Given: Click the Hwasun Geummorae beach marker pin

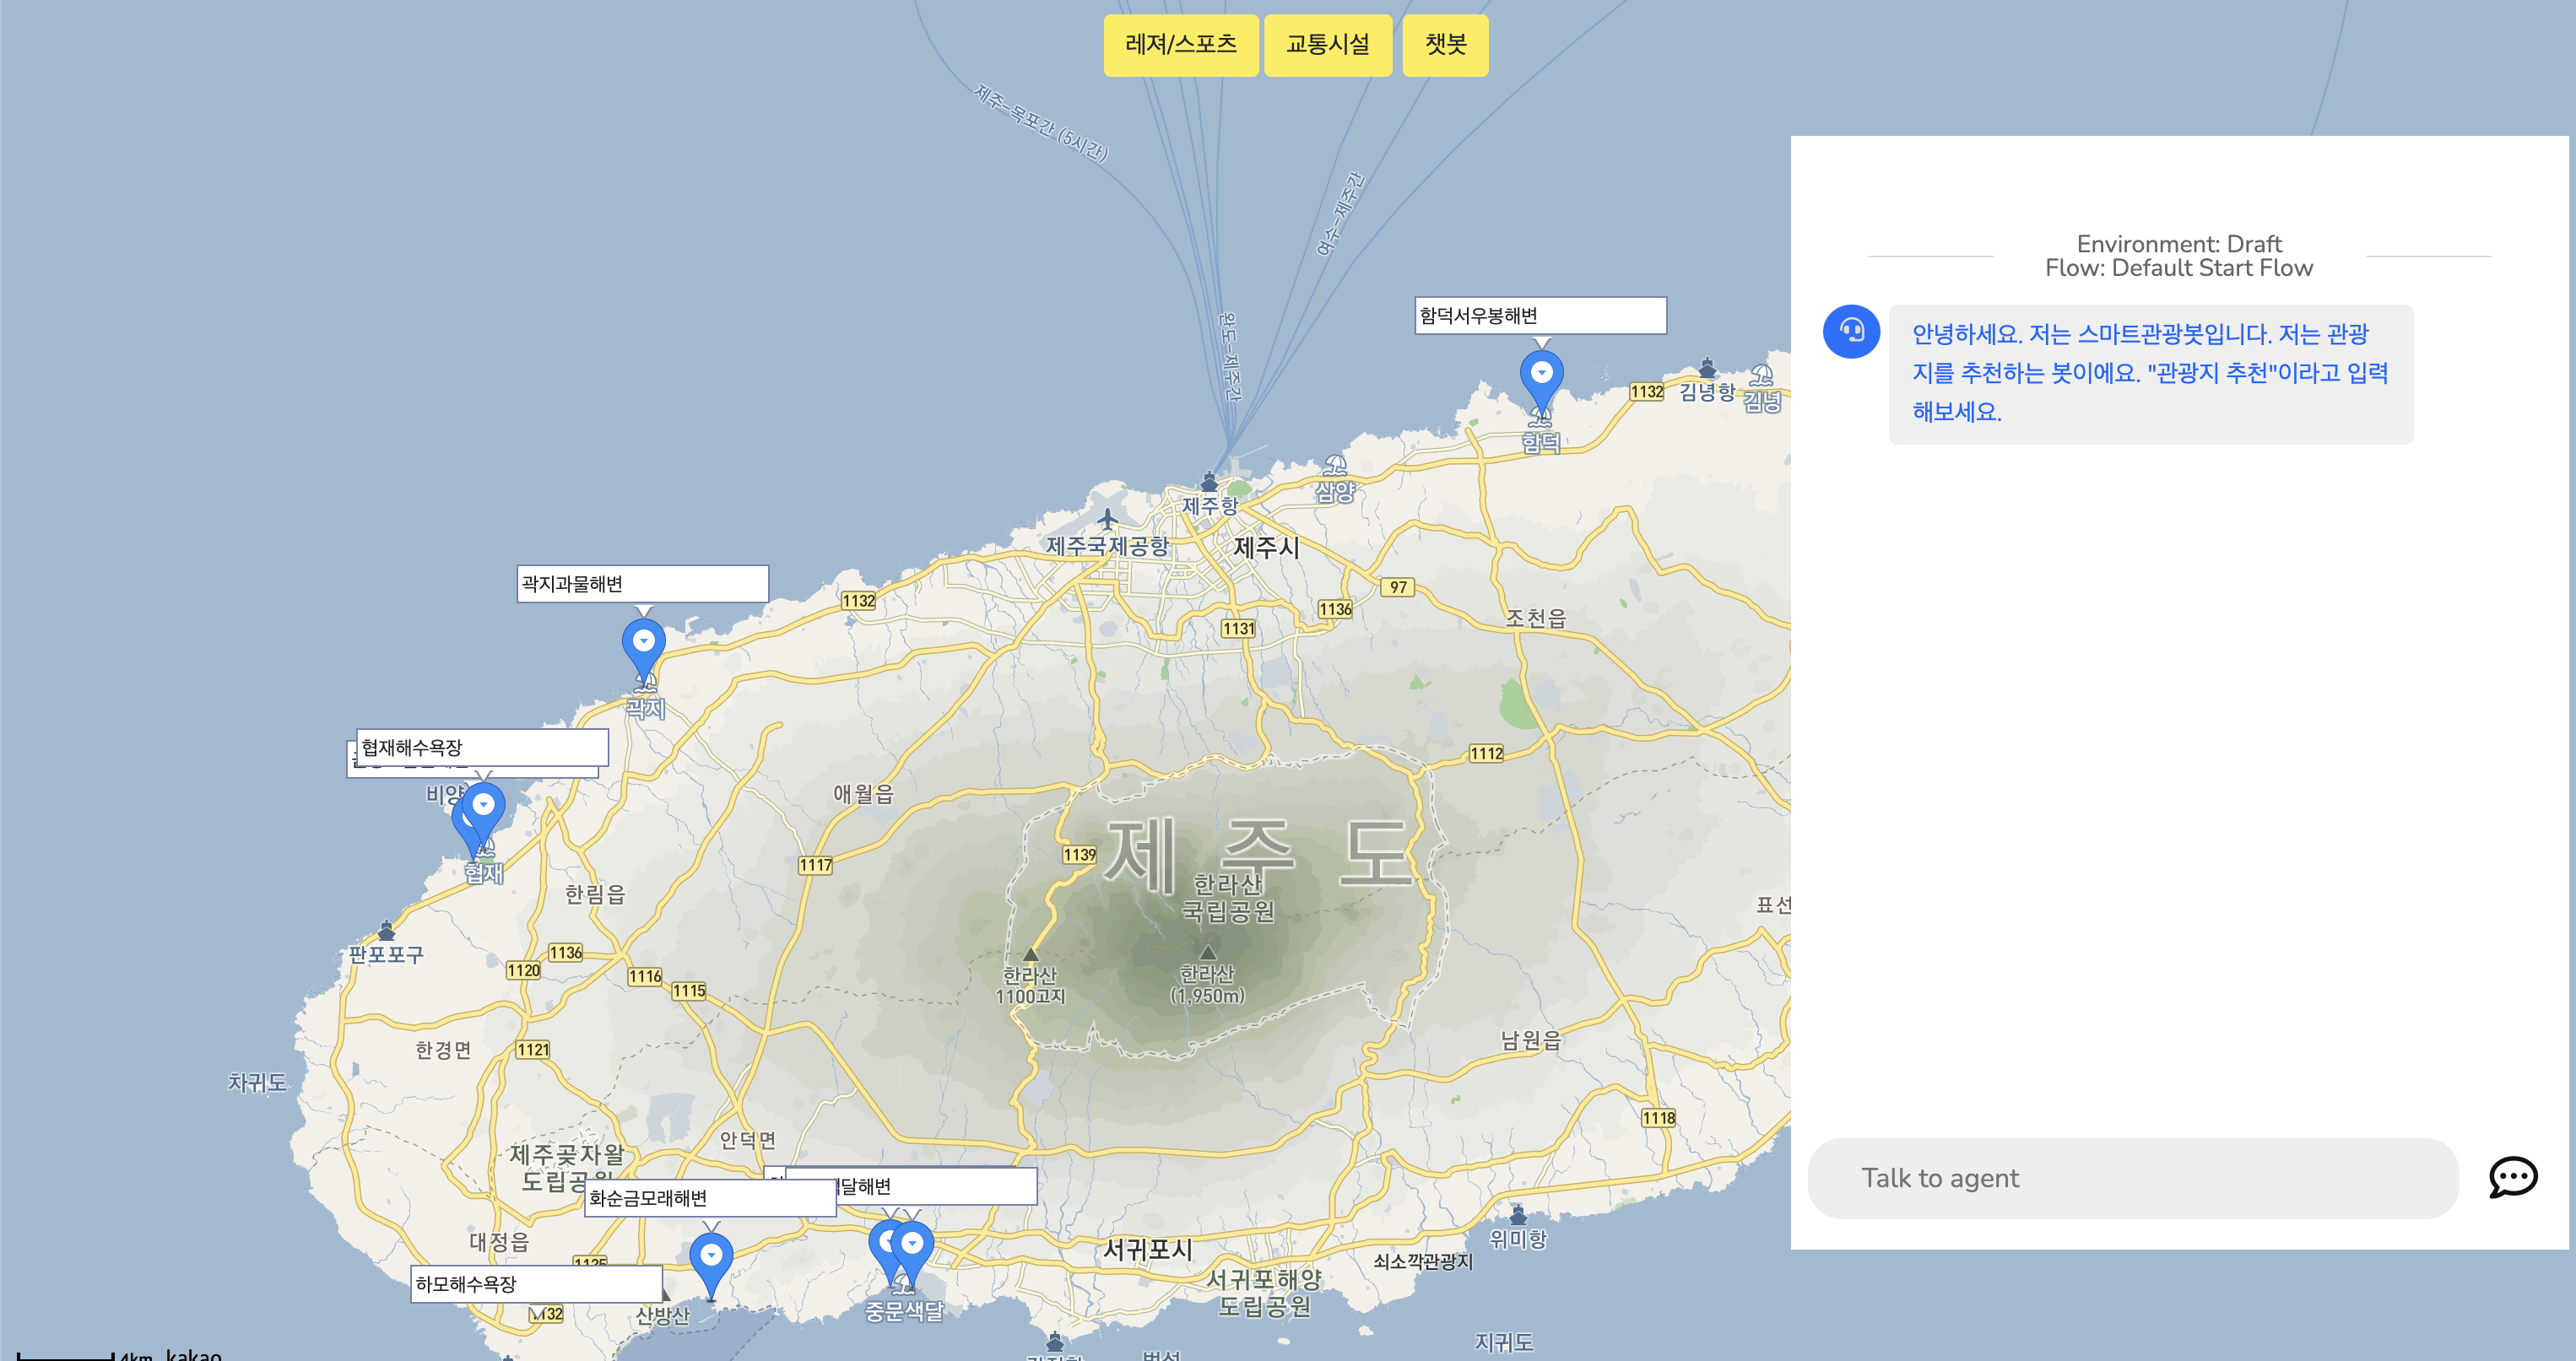Looking at the screenshot, I should (x=711, y=1255).
